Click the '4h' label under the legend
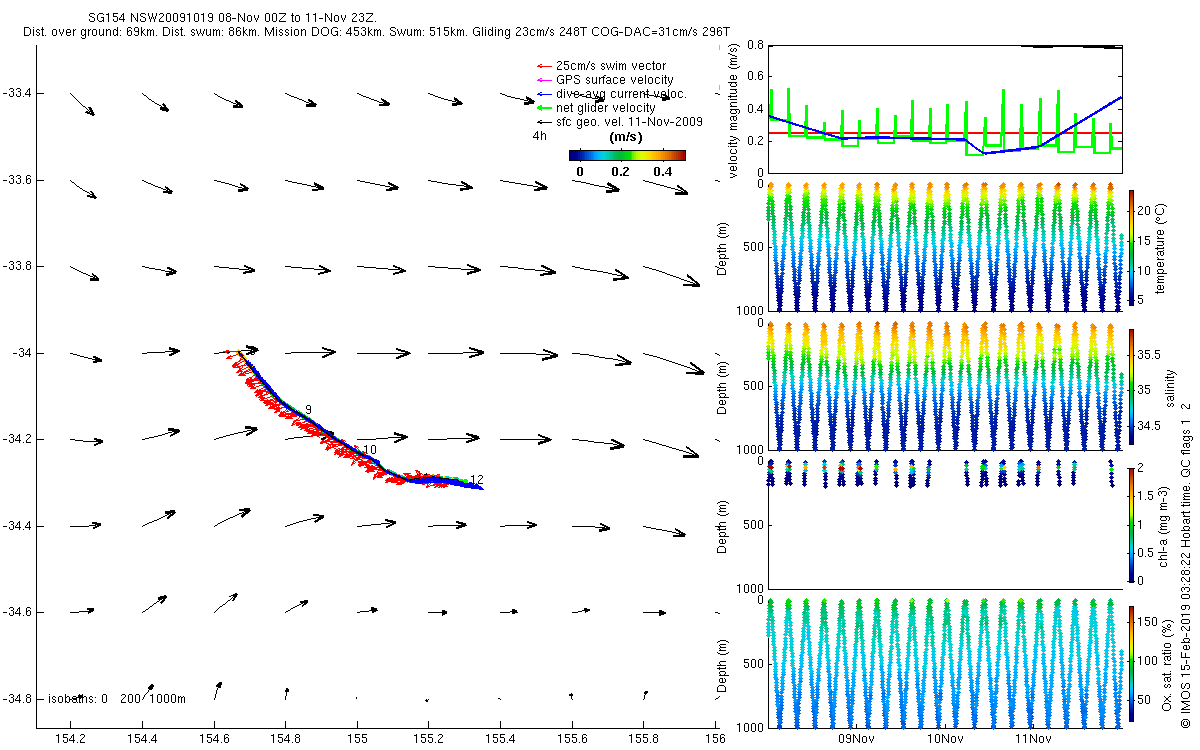Screen dimensions: 1200x750 coord(539,135)
